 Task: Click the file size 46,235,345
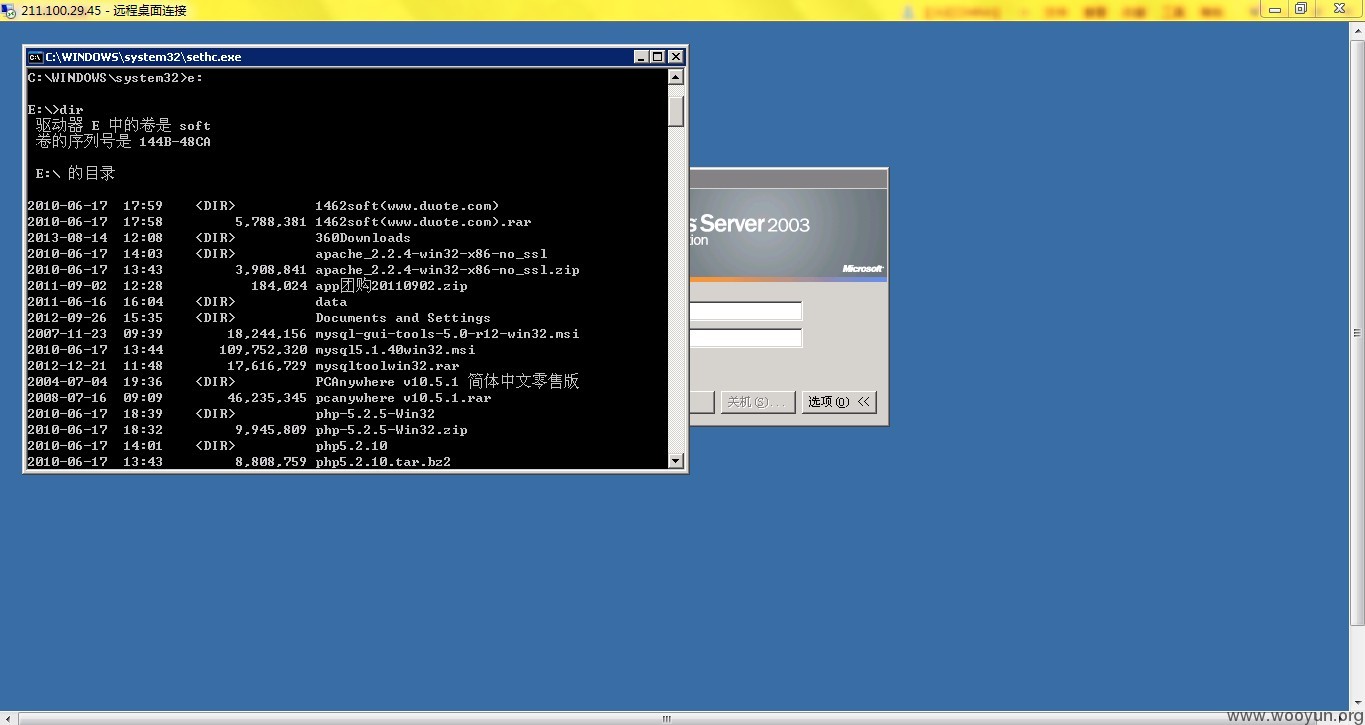[267, 397]
